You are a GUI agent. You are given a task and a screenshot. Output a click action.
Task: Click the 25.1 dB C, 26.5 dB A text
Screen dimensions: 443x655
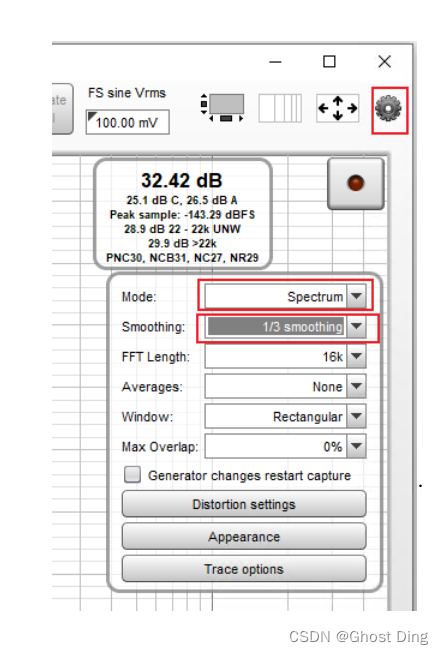pyautogui.click(x=182, y=200)
